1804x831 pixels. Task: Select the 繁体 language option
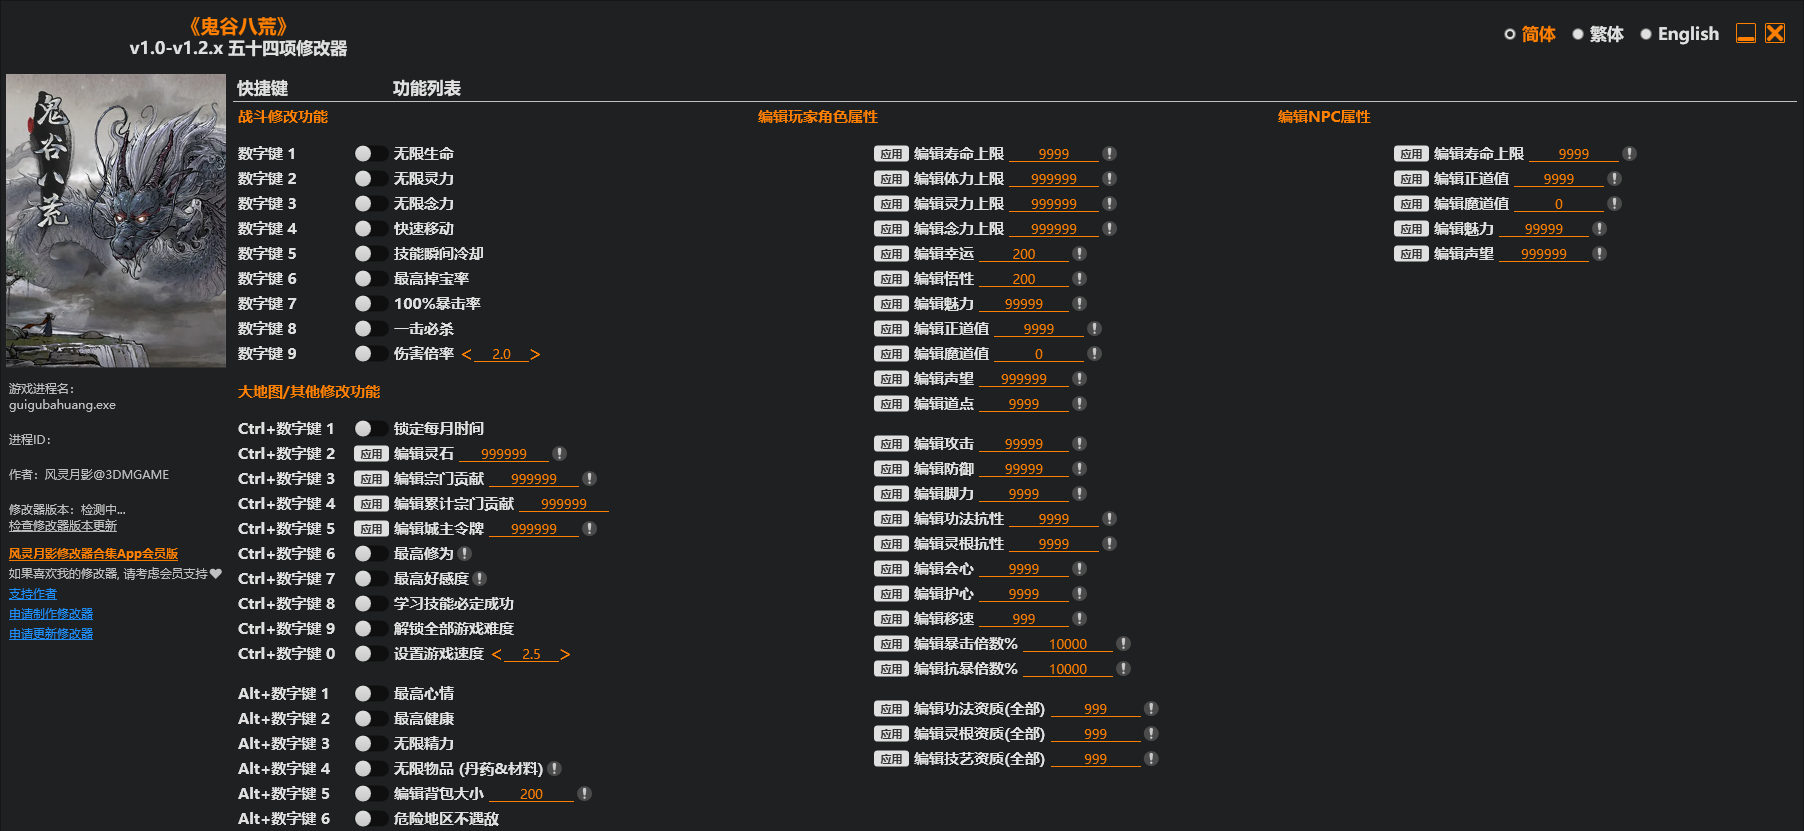tap(1597, 34)
